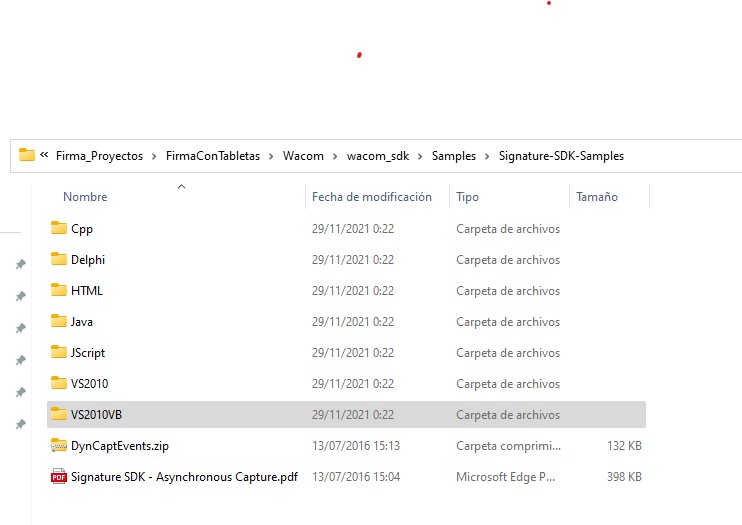The height and width of the screenshot is (525, 742).
Task: Navigate to wacom_sdk breadcrumb folder
Action: (x=378, y=156)
